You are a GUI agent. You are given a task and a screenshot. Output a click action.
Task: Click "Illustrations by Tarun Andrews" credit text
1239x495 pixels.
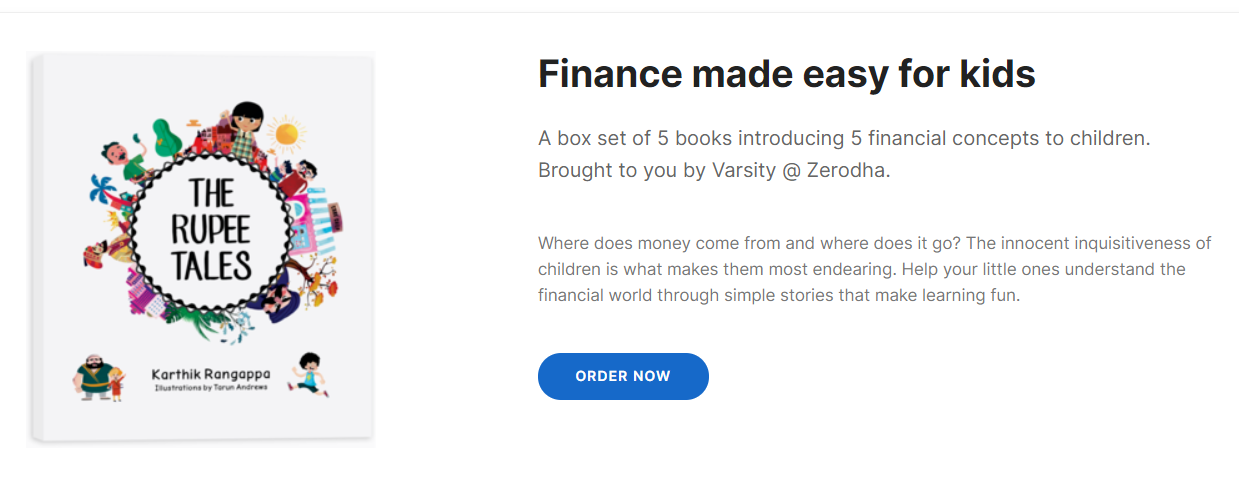click(210, 386)
